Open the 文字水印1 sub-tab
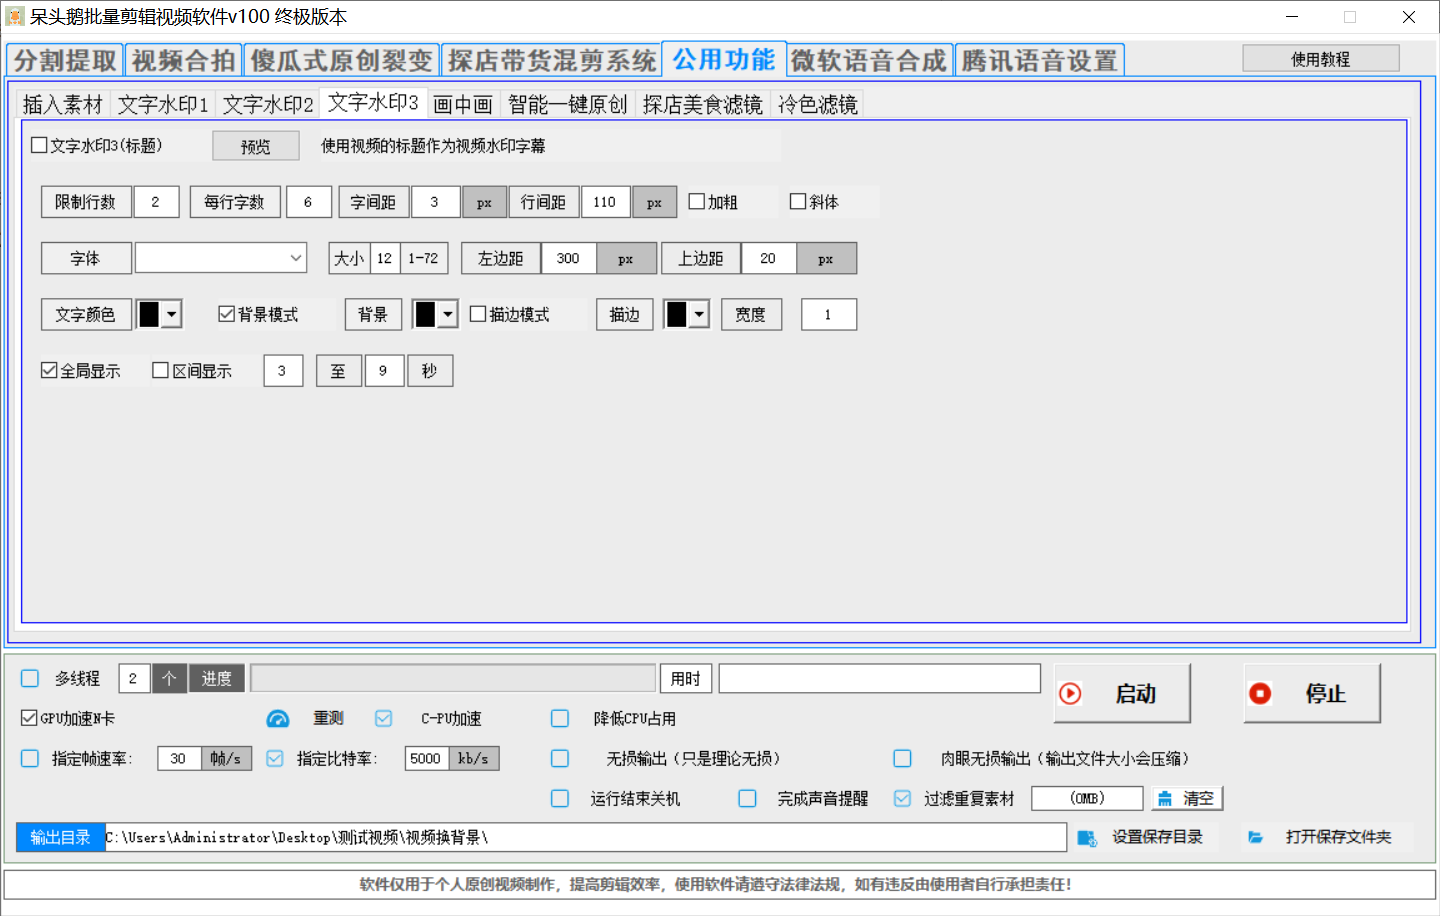 tap(163, 104)
